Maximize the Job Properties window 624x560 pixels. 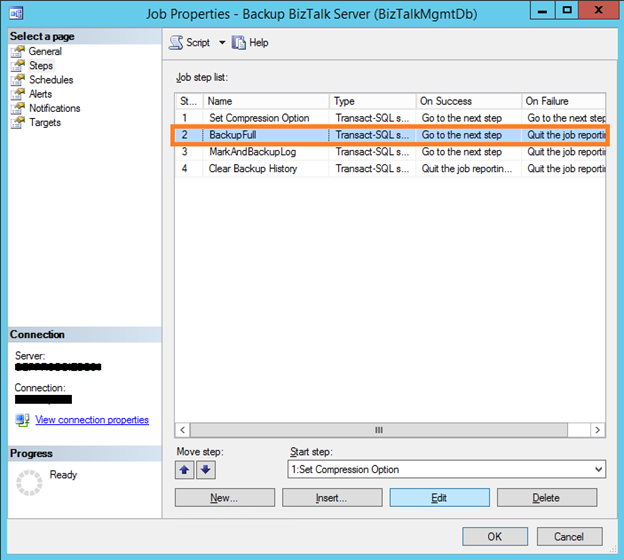[567, 10]
